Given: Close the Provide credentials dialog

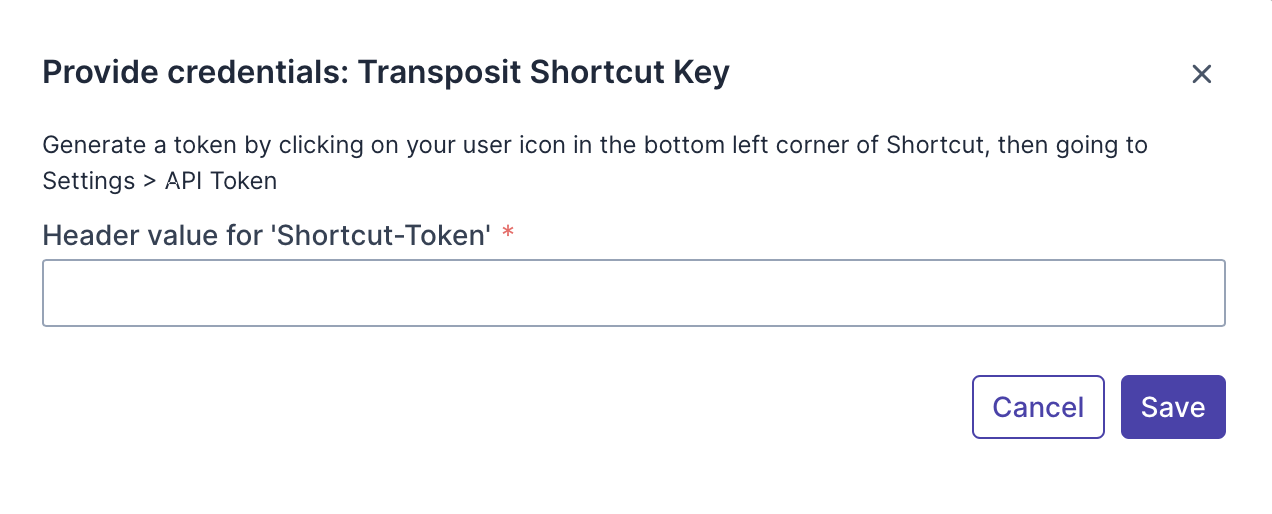Looking at the screenshot, I should pos(1201,74).
